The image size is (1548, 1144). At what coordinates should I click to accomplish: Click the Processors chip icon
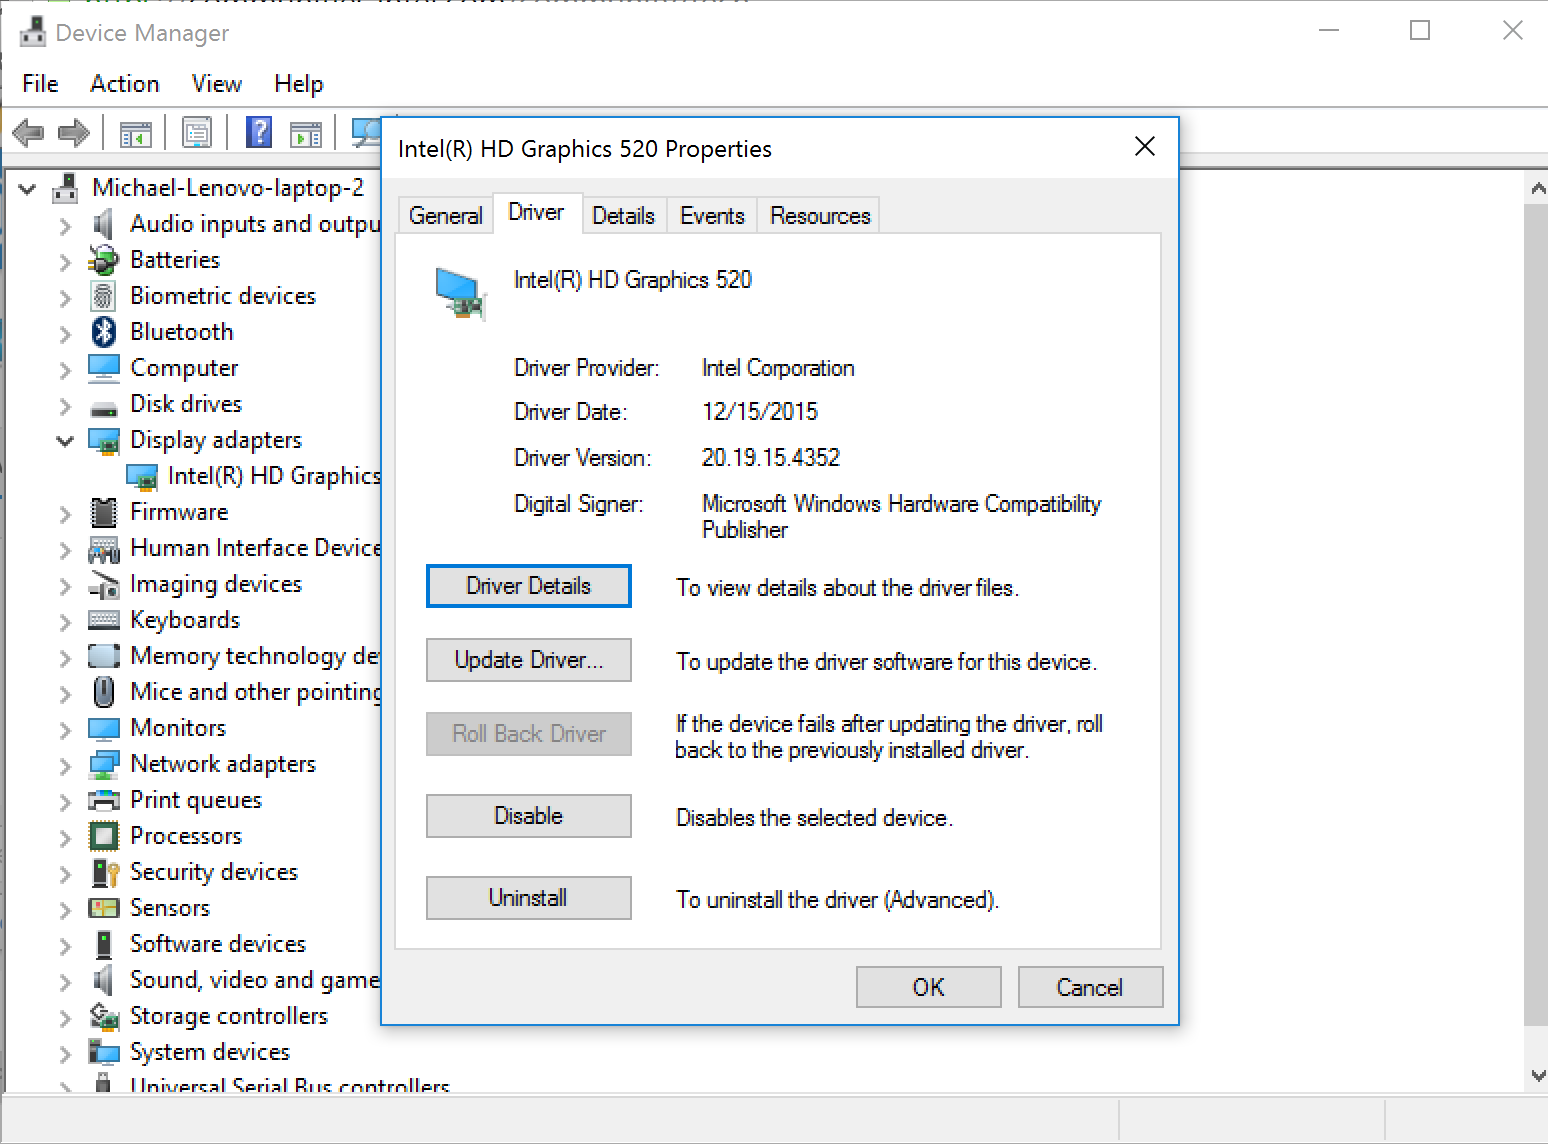104,836
